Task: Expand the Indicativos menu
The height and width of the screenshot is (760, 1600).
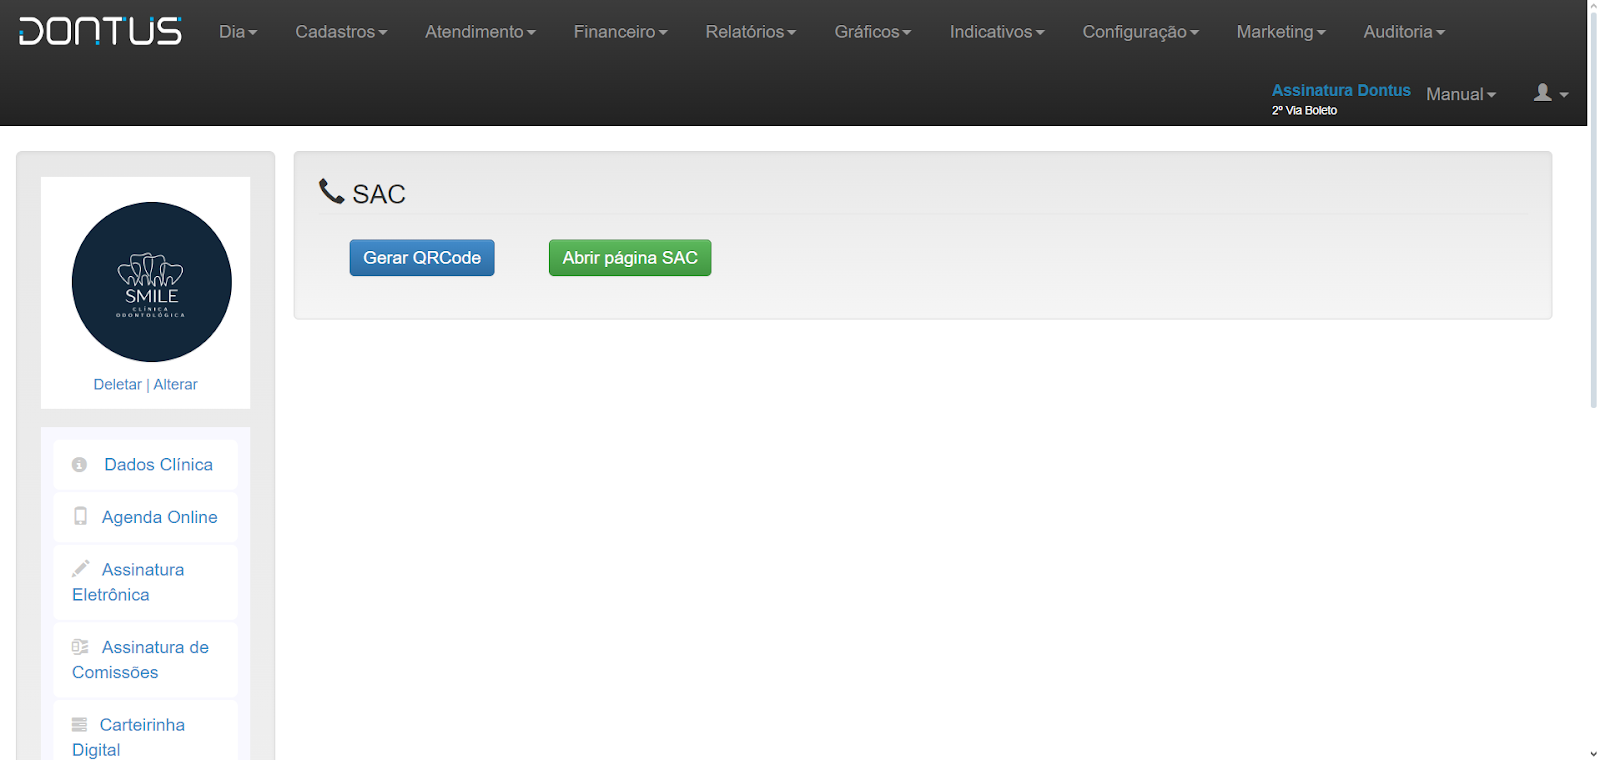Action: (997, 32)
